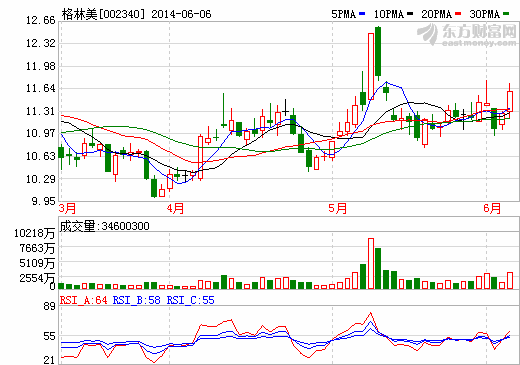Click the 4月 month marker

(176, 209)
